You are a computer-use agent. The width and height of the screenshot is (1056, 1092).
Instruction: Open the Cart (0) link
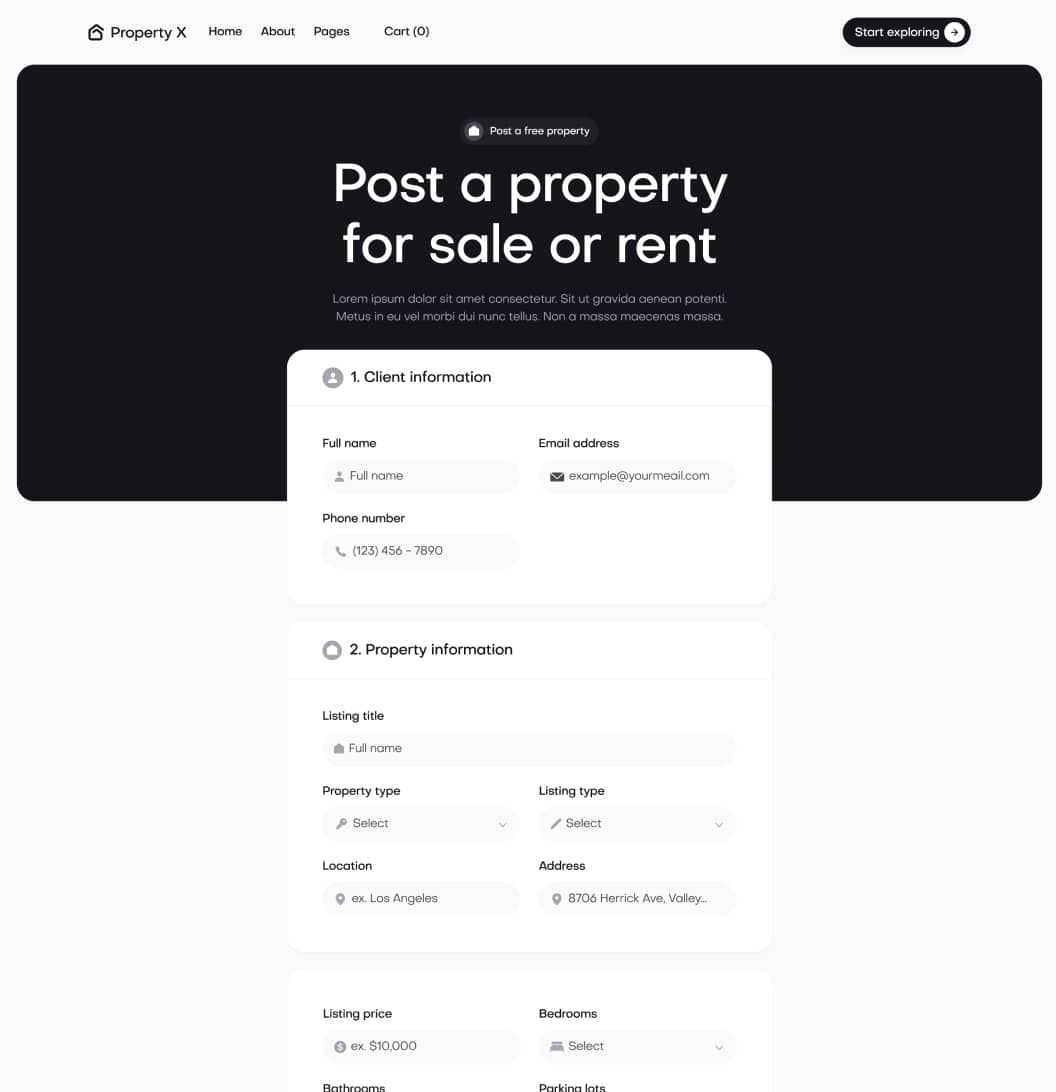pyautogui.click(x=406, y=31)
